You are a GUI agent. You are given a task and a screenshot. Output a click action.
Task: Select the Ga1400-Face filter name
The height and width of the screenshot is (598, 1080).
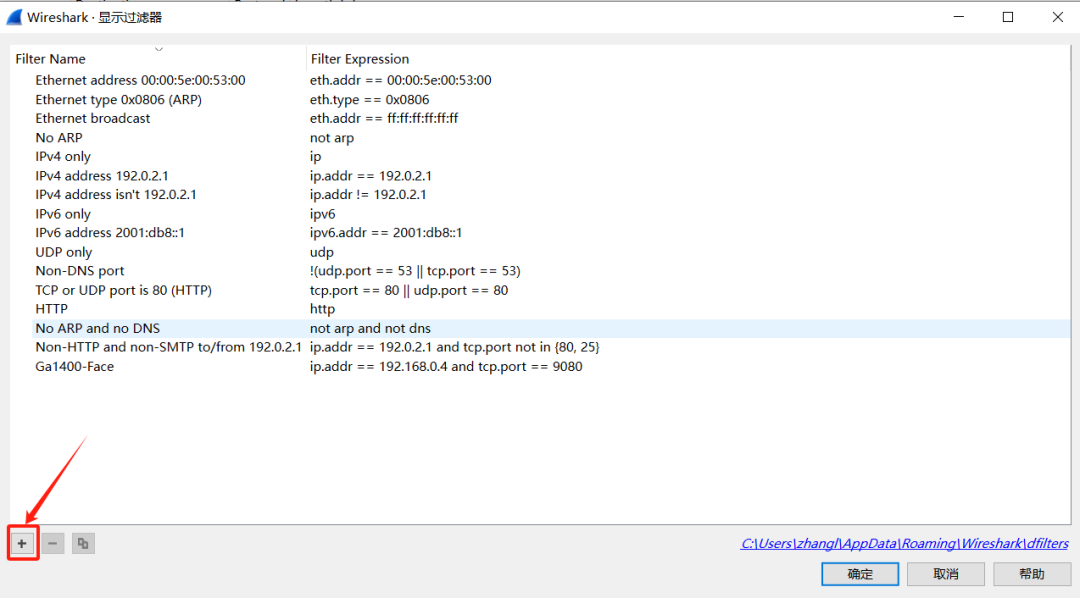pyautogui.click(x=74, y=367)
